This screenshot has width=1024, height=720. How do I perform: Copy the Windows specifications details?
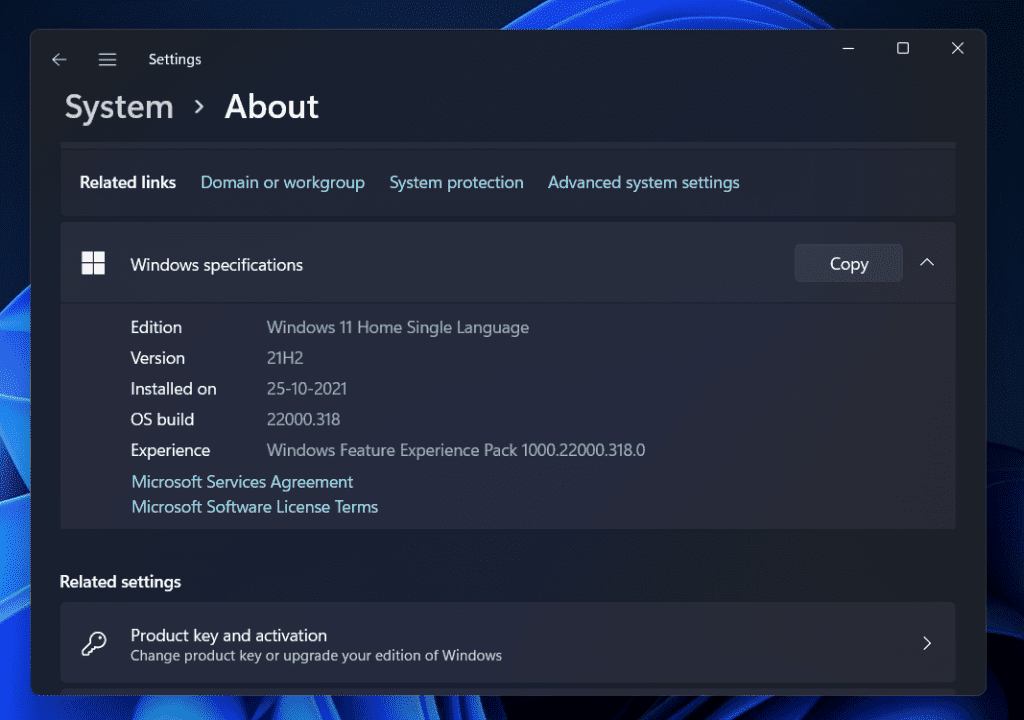pos(847,263)
